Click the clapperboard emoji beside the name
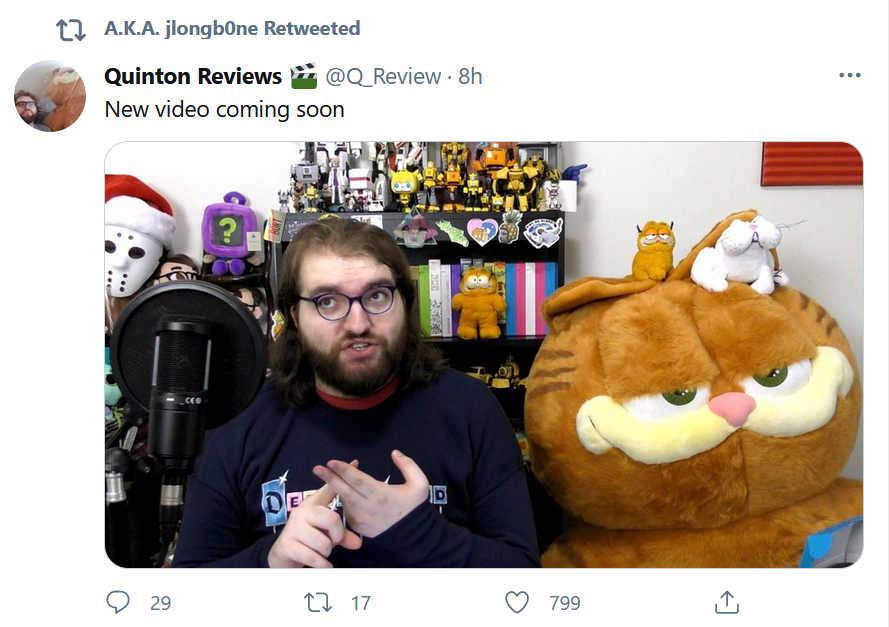 pos(303,76)
